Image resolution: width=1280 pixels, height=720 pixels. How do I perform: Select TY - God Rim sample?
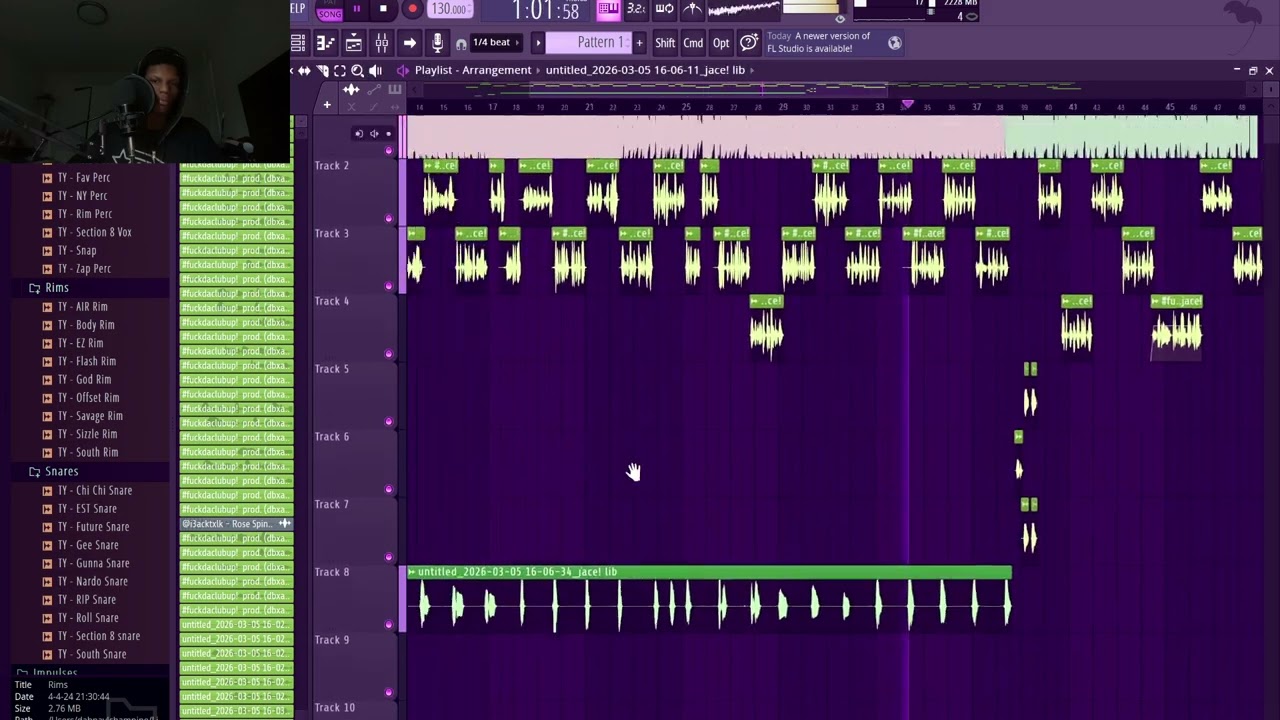83,380
